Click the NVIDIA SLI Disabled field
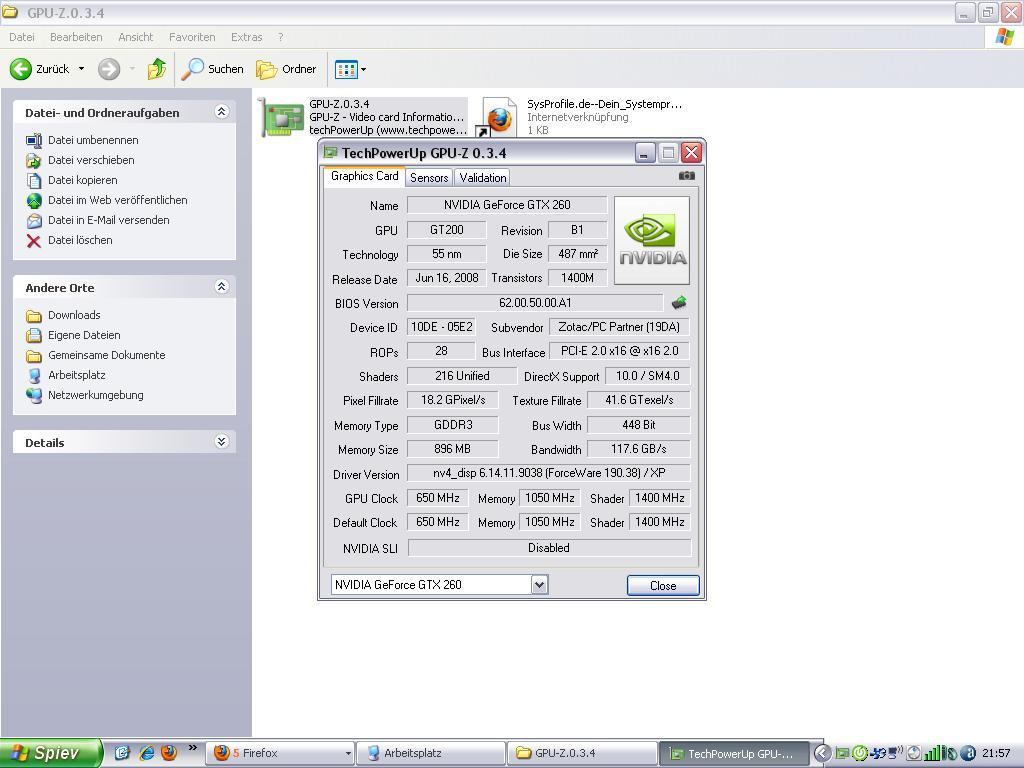Viewport: 1024px width, 768px height. click(x=549, y=548)
